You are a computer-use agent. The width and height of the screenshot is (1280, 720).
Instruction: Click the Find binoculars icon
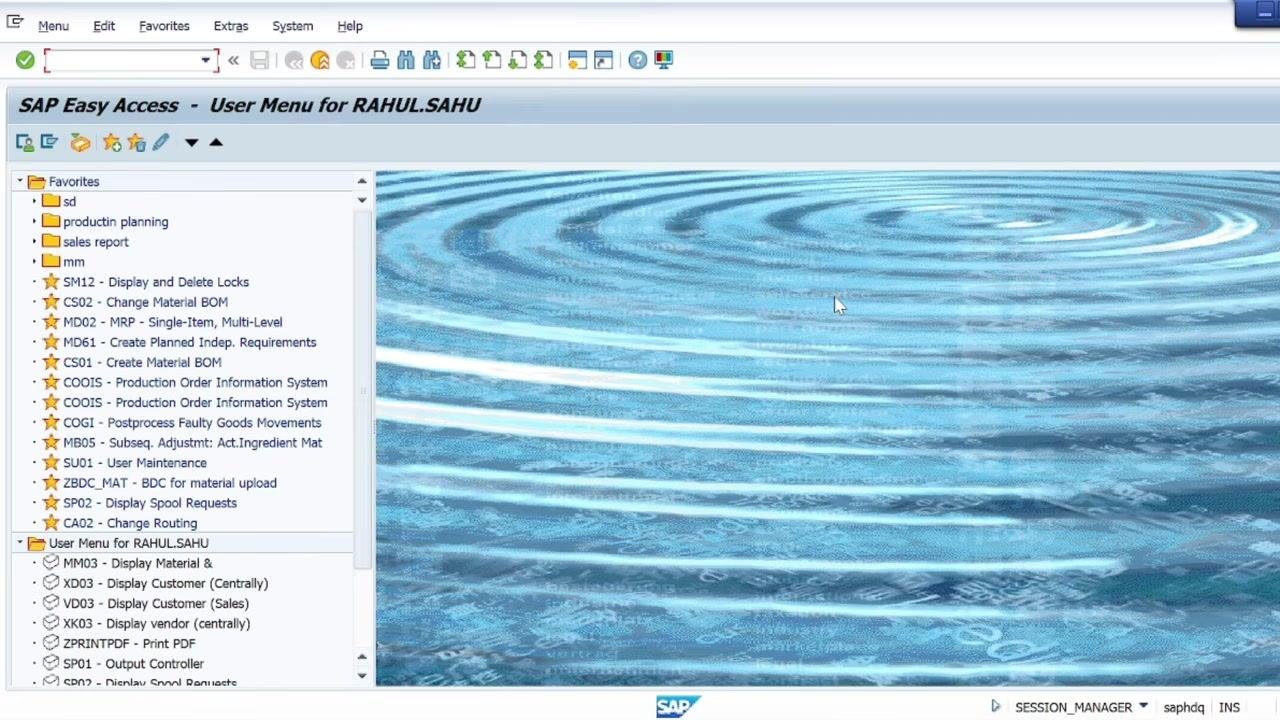pos(406,61)
